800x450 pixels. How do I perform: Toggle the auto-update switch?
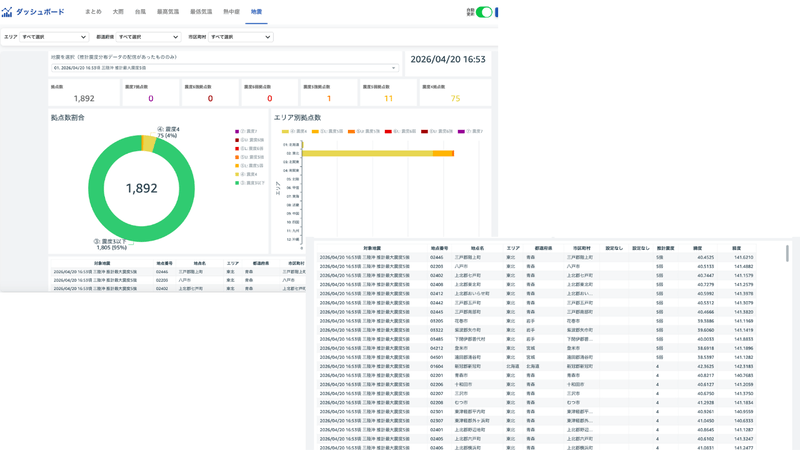pyautogui.click(x=484, y=12)
